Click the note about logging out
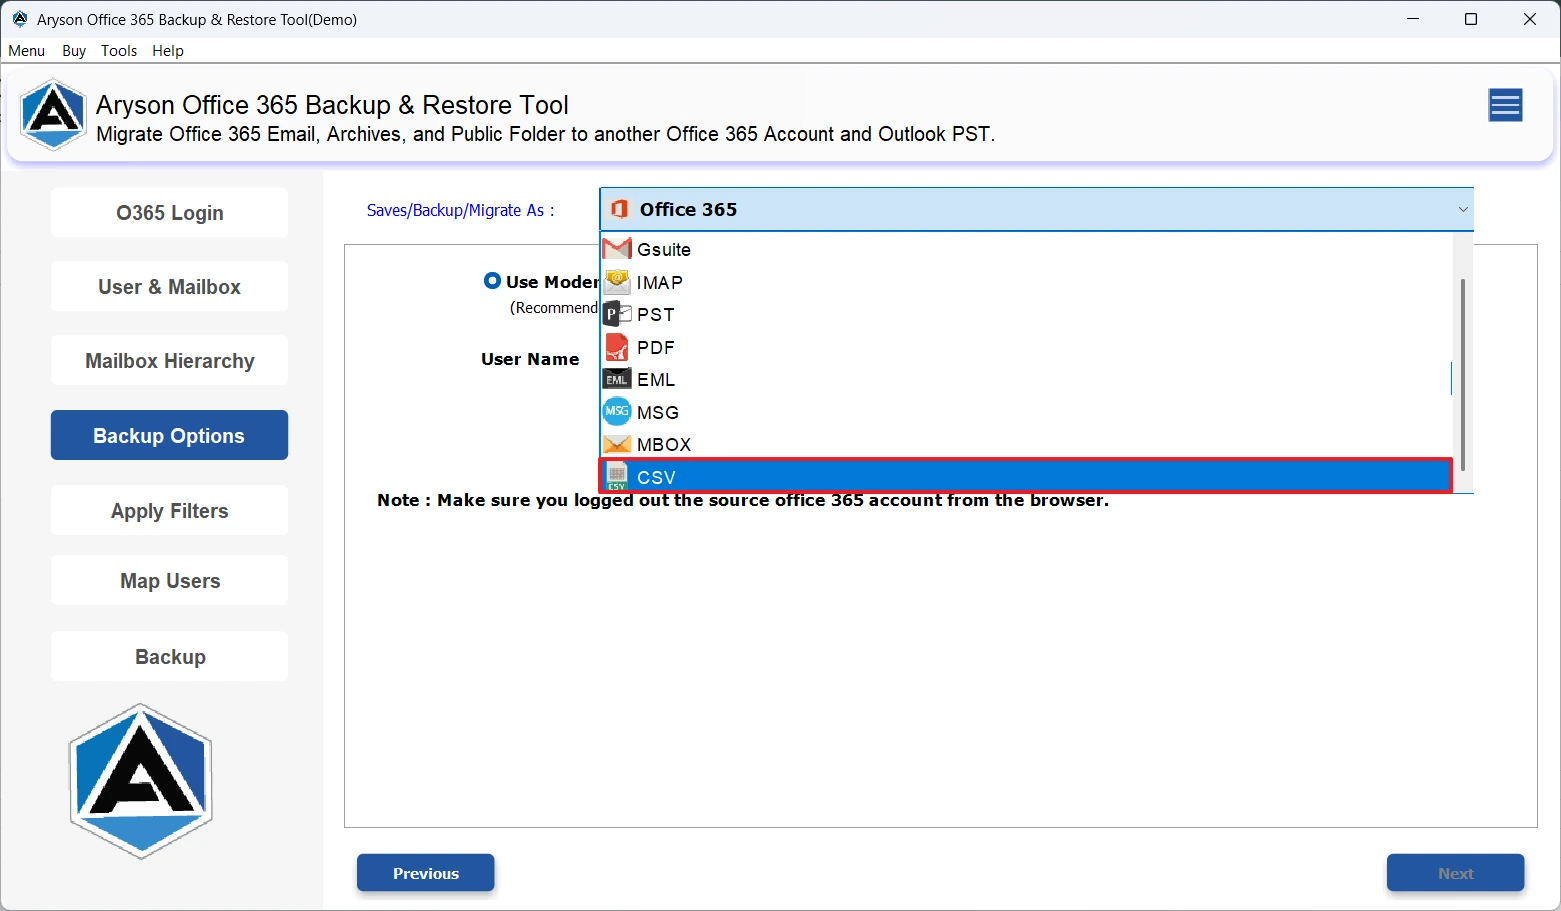Viewport: 1561px width, 911px height. tap(743, 500)
